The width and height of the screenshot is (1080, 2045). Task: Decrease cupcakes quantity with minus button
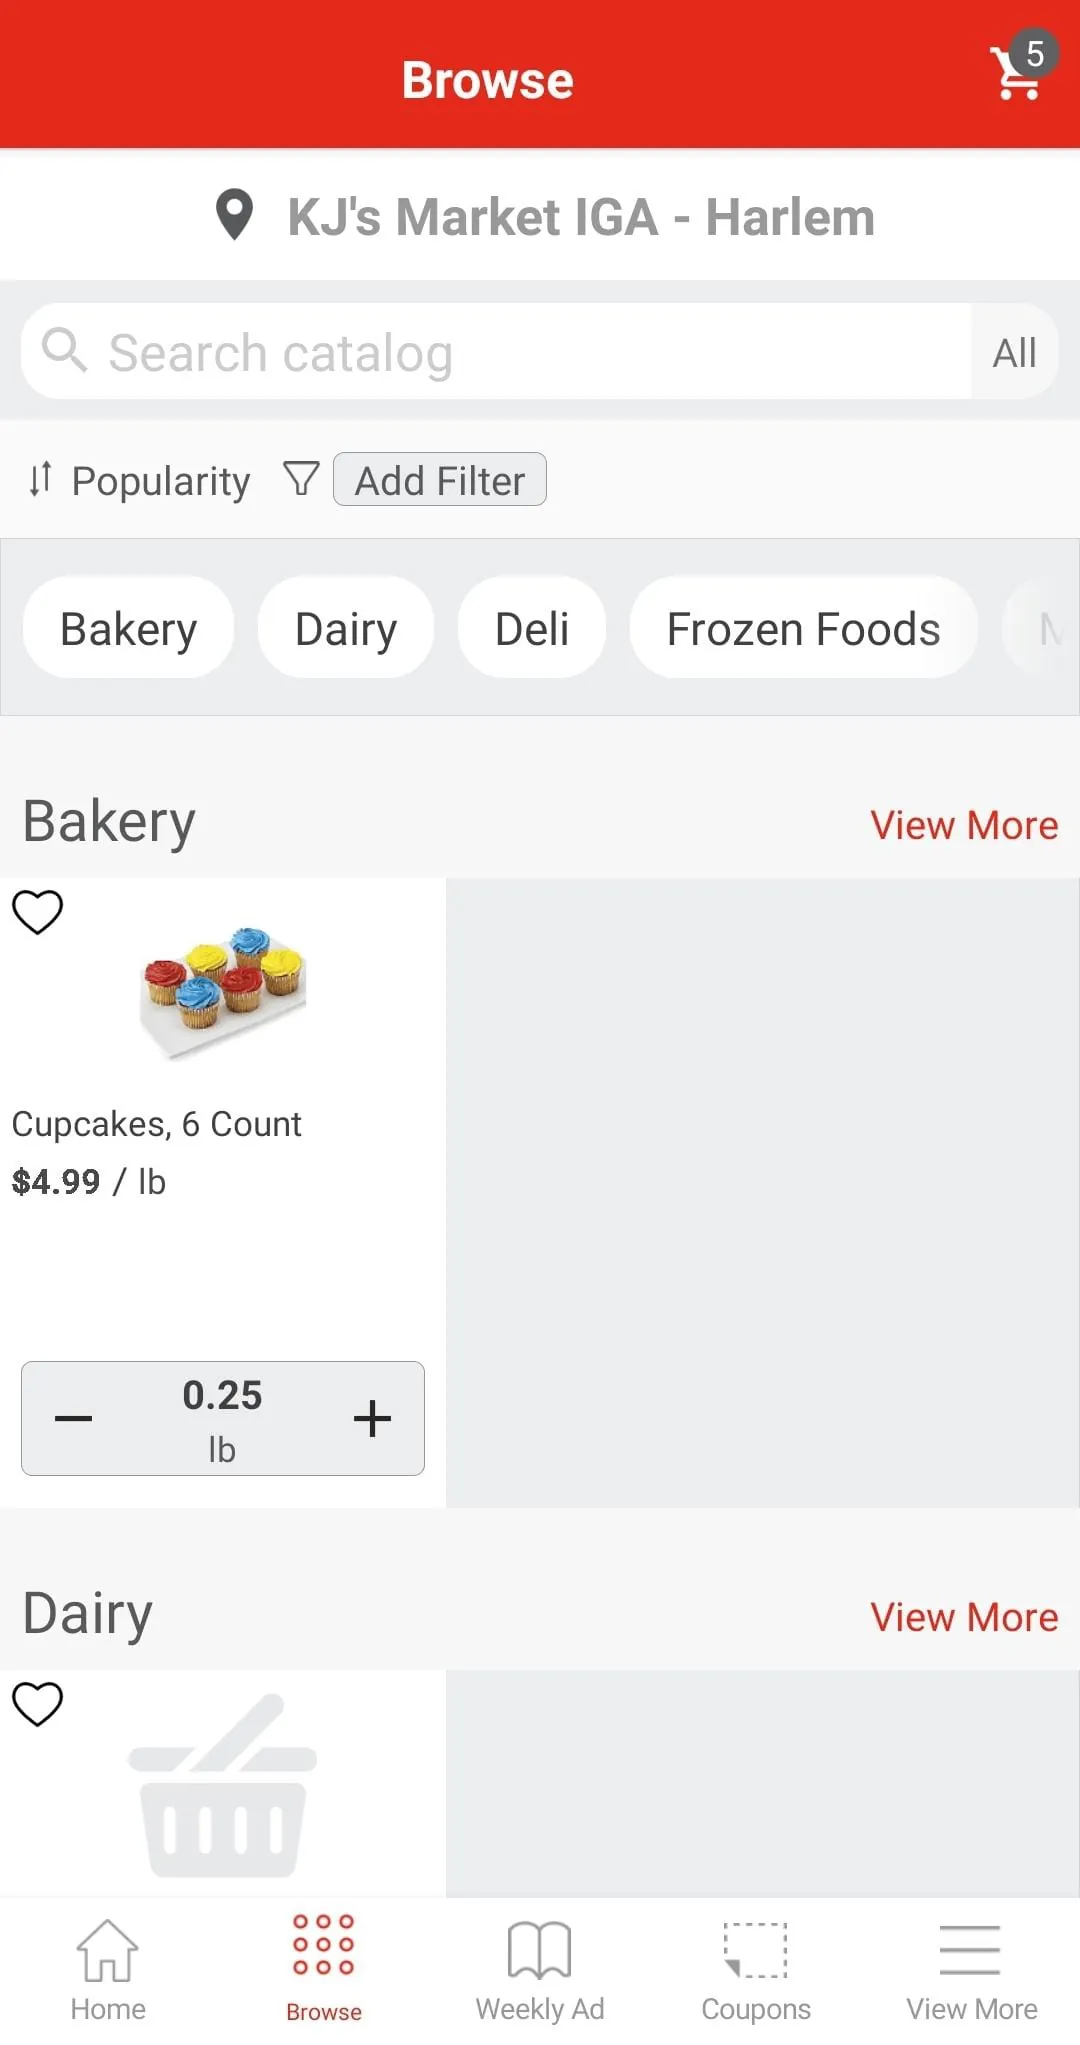point(74,1418)
